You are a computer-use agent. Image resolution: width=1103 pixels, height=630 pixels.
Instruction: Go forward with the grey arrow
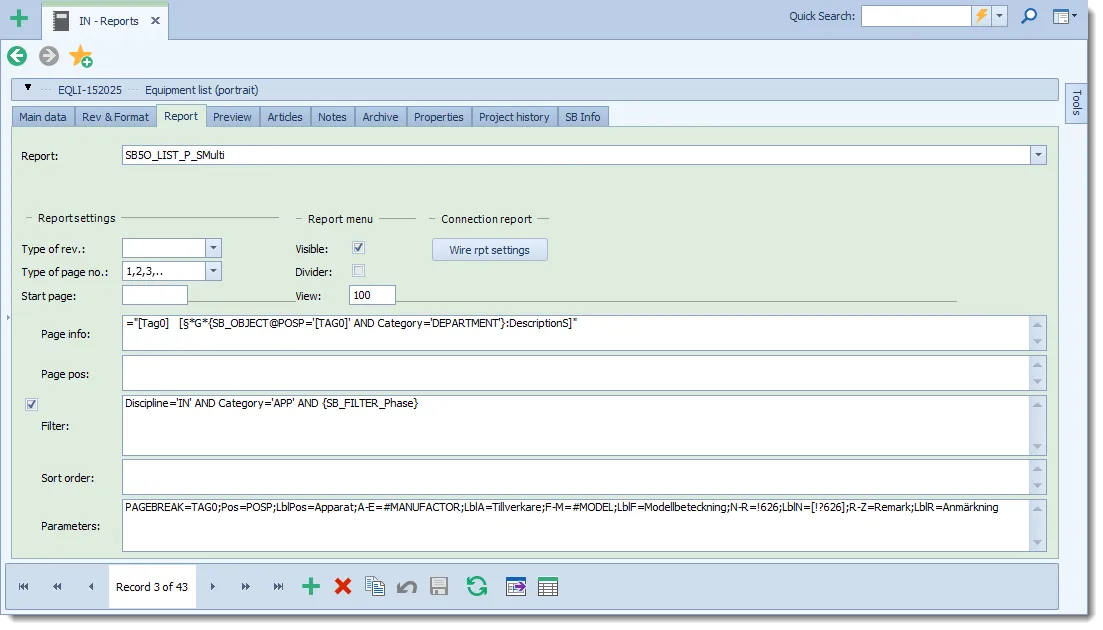pyautogui.click(x=49, y=56)
